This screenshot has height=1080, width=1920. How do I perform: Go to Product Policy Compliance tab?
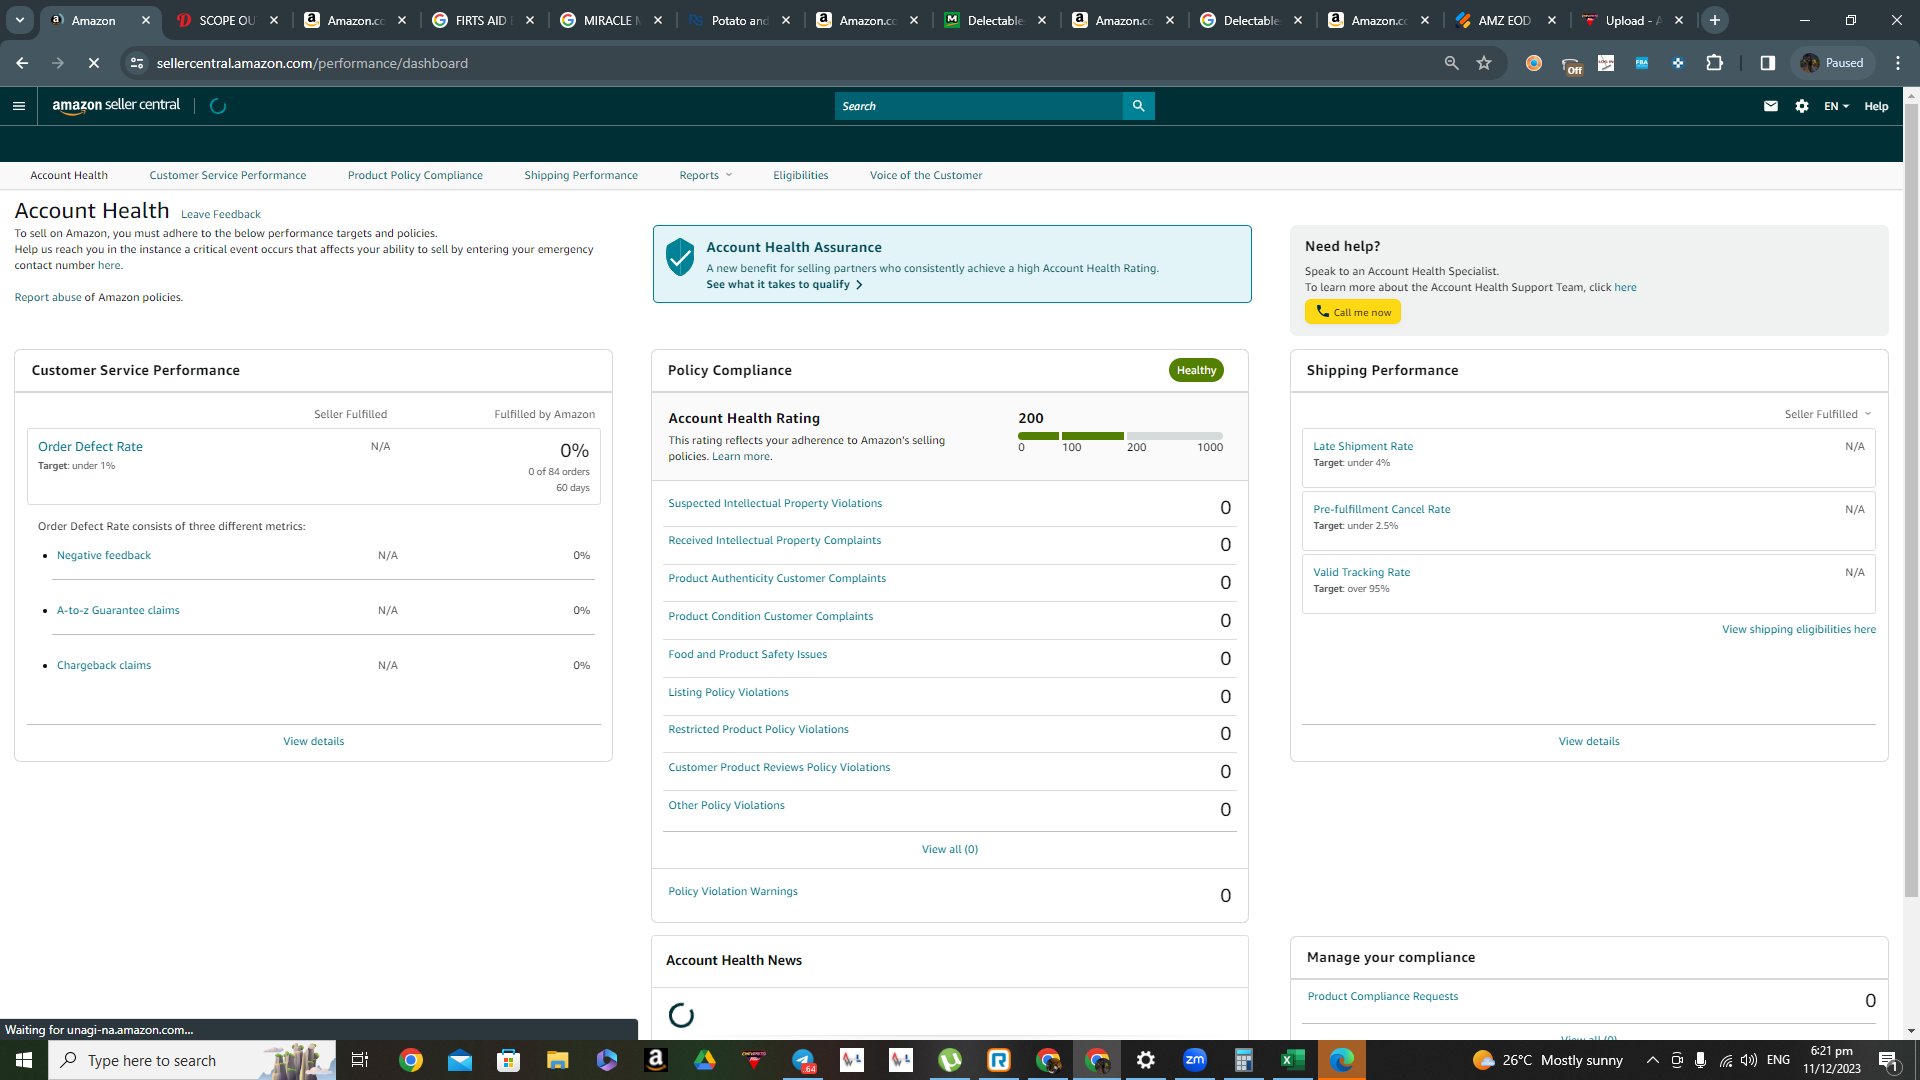[415, 175]
